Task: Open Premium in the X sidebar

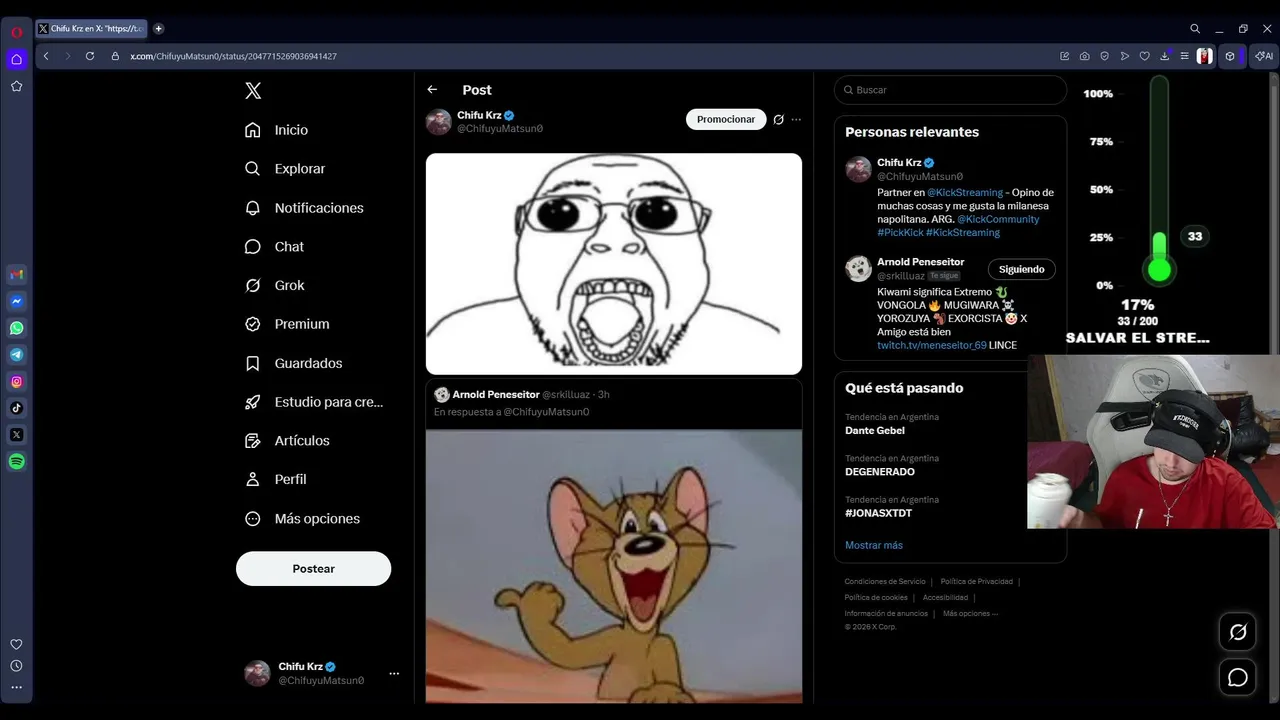Action: [288, 324]
